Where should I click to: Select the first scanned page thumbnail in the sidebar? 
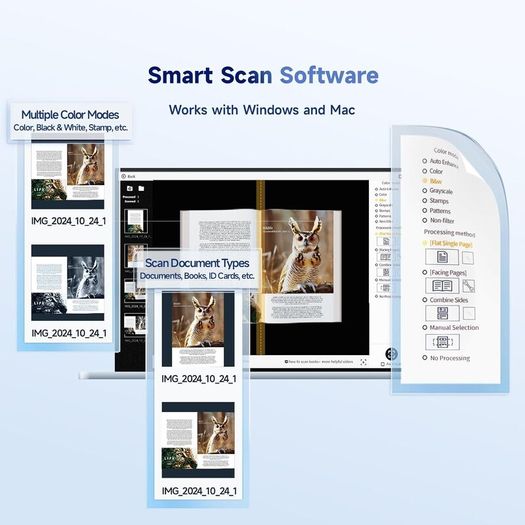coord(136,221)
